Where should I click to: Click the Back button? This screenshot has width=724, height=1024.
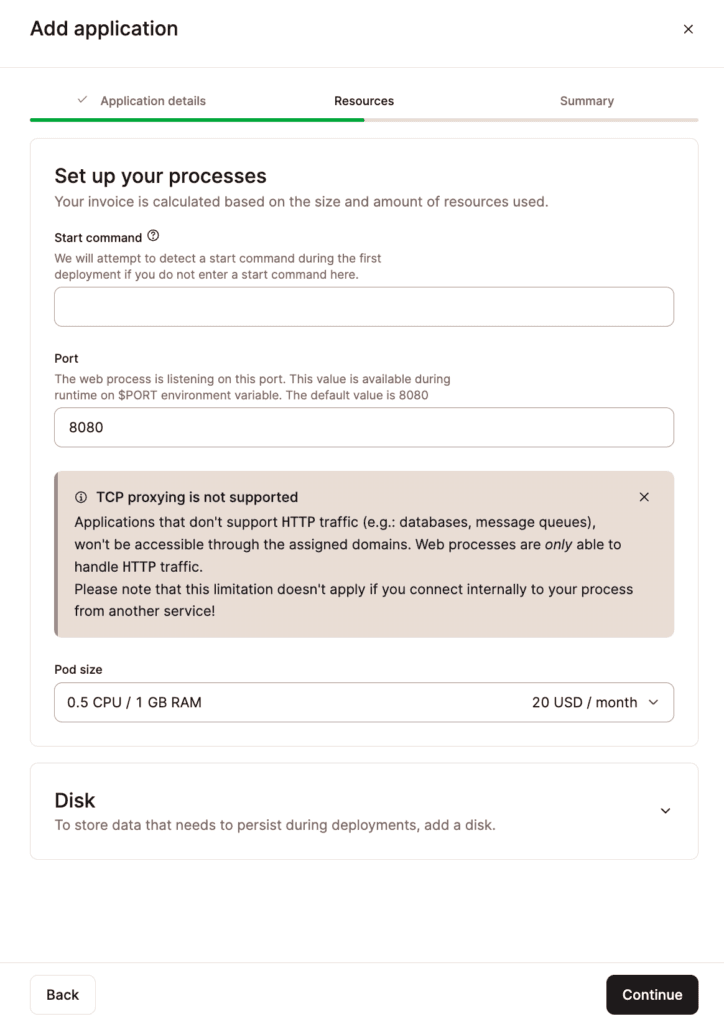62,994
